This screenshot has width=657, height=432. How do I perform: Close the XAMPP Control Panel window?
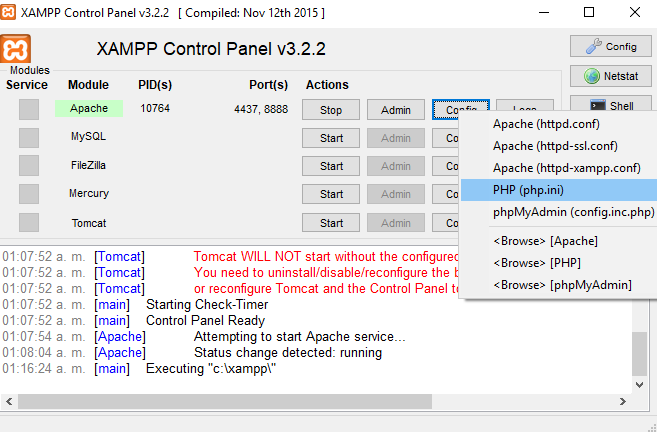click(635, 13)
